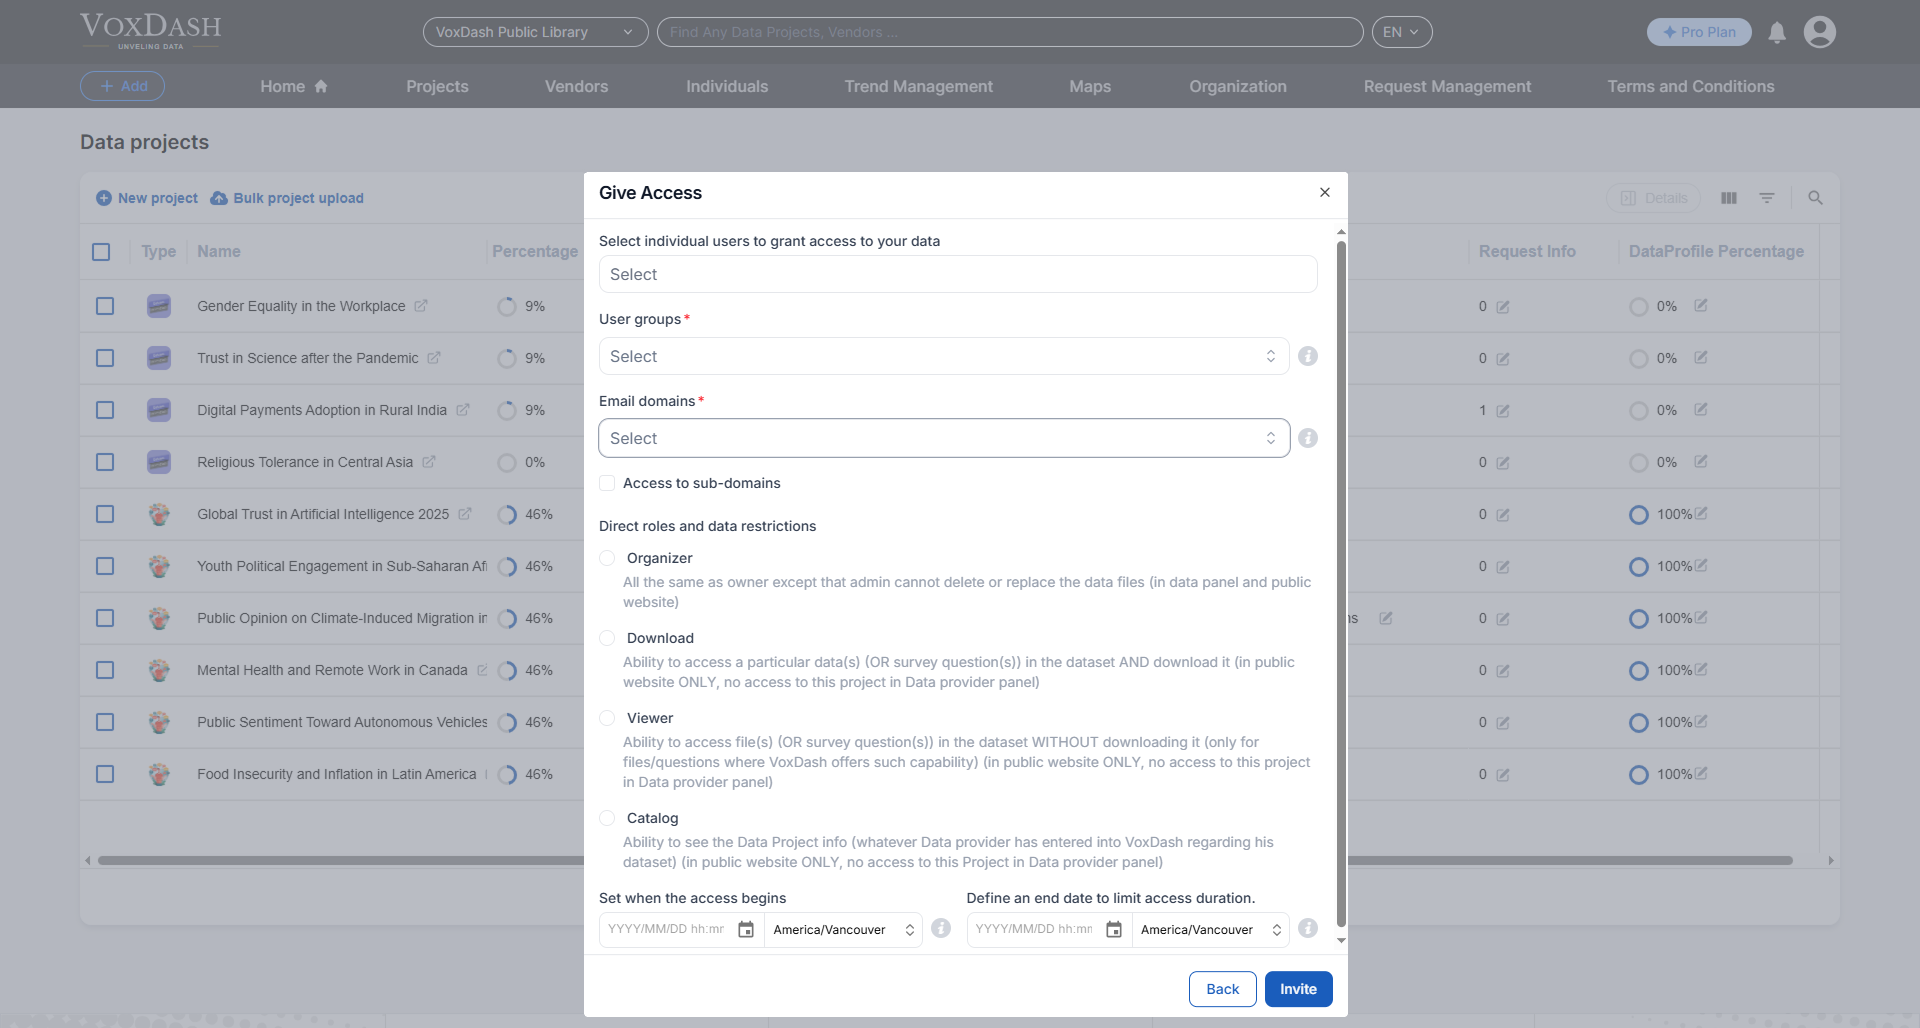Open the Maps menu
This screenshot has height=1028, width=1920.
(x=1090, y=86)
